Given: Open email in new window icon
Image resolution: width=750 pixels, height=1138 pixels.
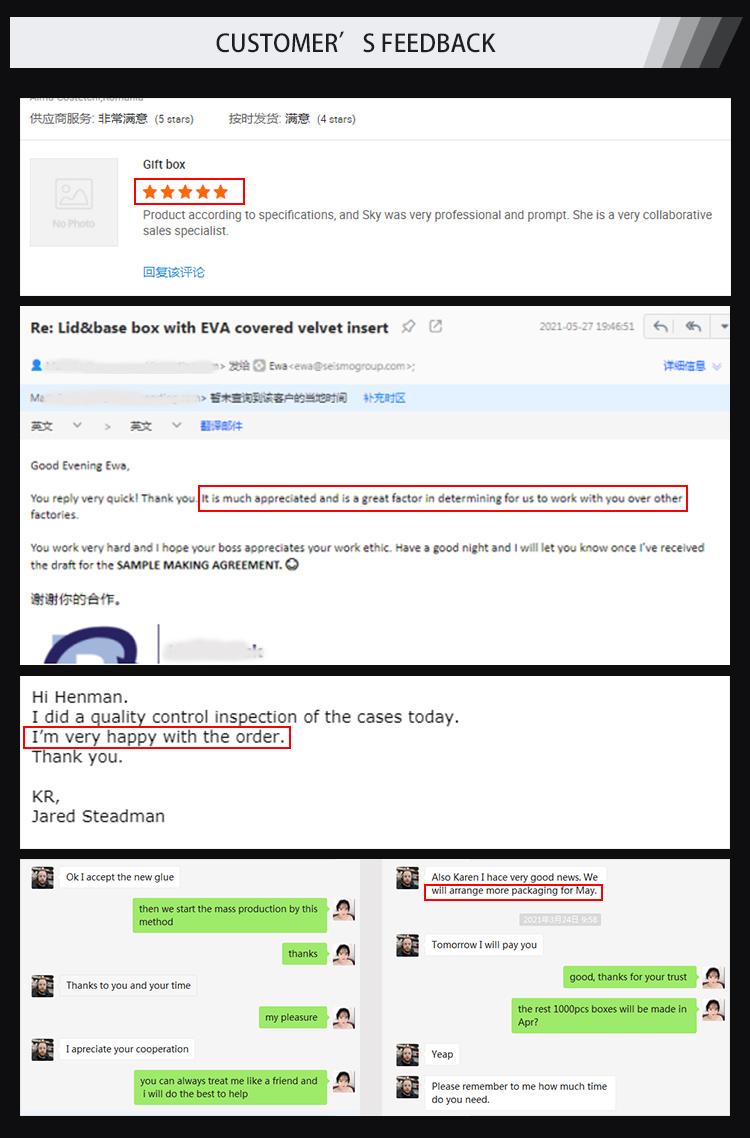Looking at the screenshot, I should 436,327.
